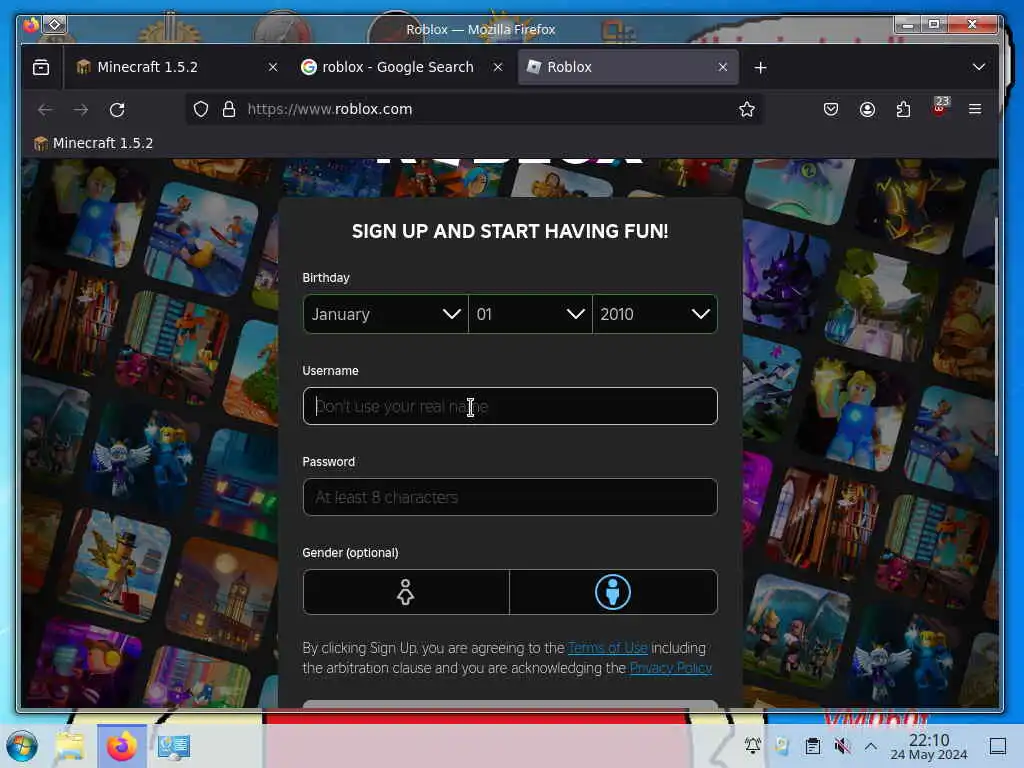Open the Extensions puzzle icon

tap(903, 109)
